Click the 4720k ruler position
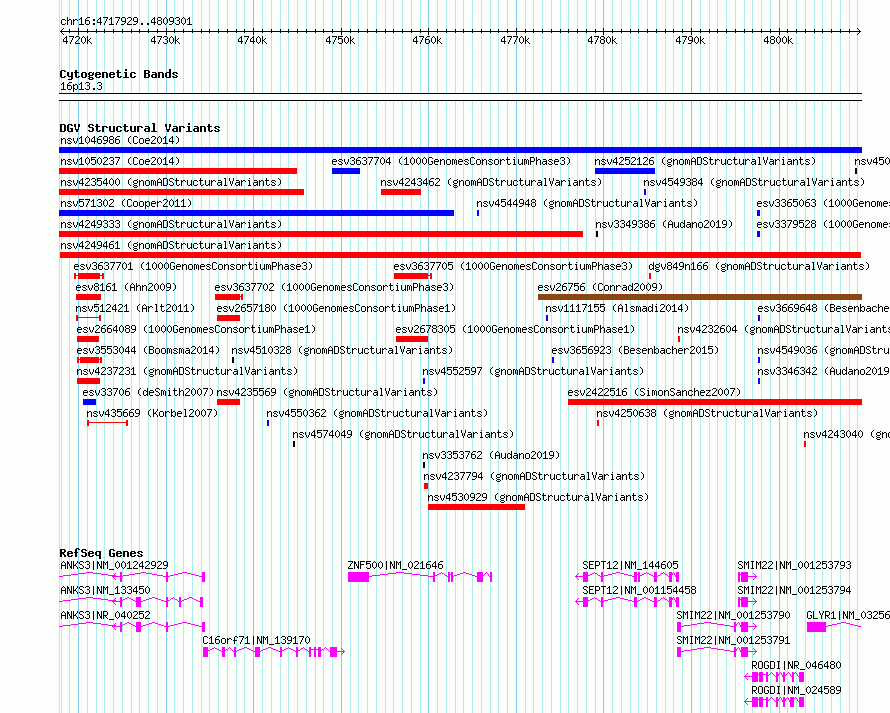 pyautogui.click(x=77, y=40)
